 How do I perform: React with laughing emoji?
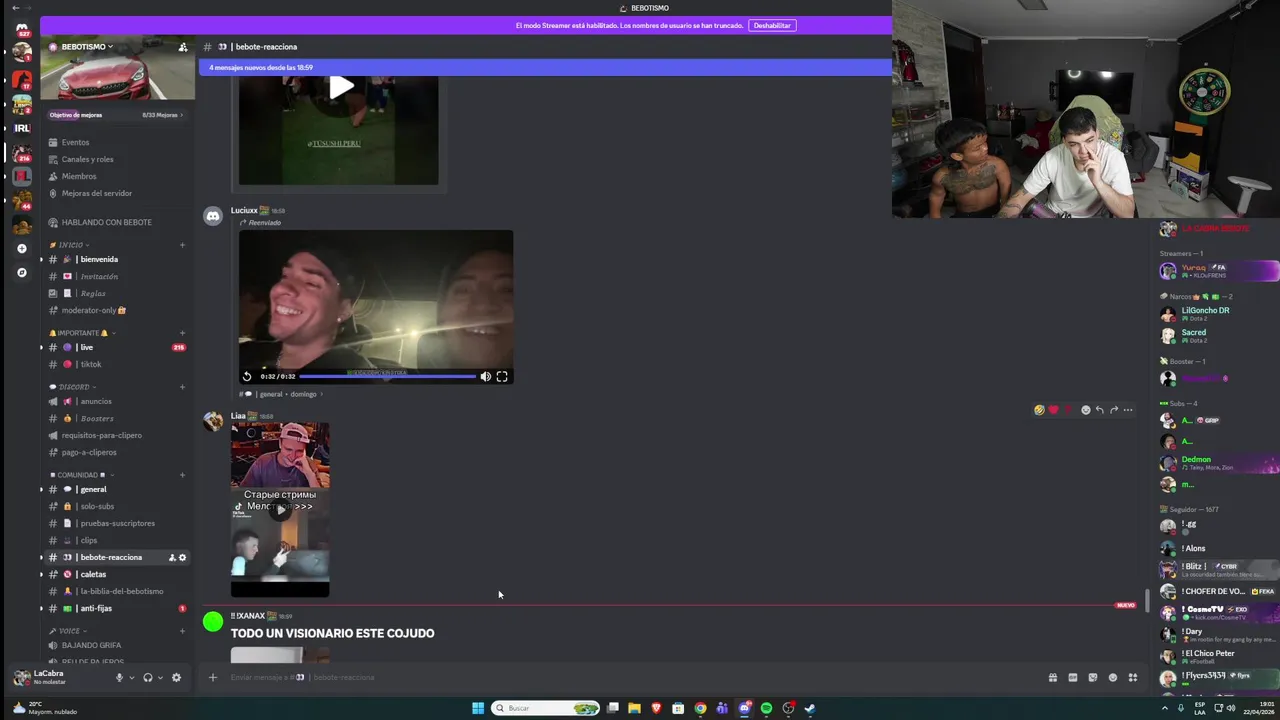click(1039, 410)
